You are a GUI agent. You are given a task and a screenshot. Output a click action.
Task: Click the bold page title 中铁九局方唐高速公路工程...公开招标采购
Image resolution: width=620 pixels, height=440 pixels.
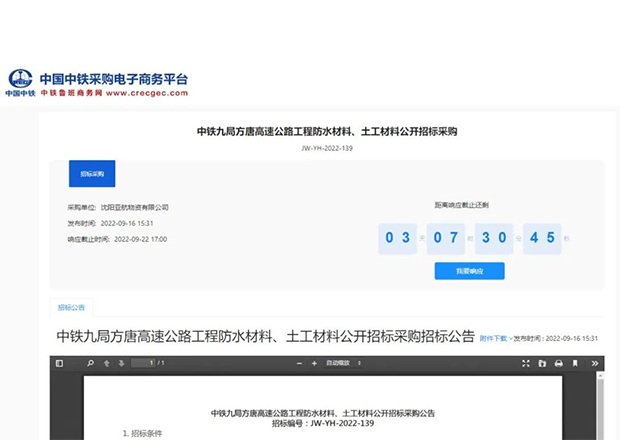(327, 131)
